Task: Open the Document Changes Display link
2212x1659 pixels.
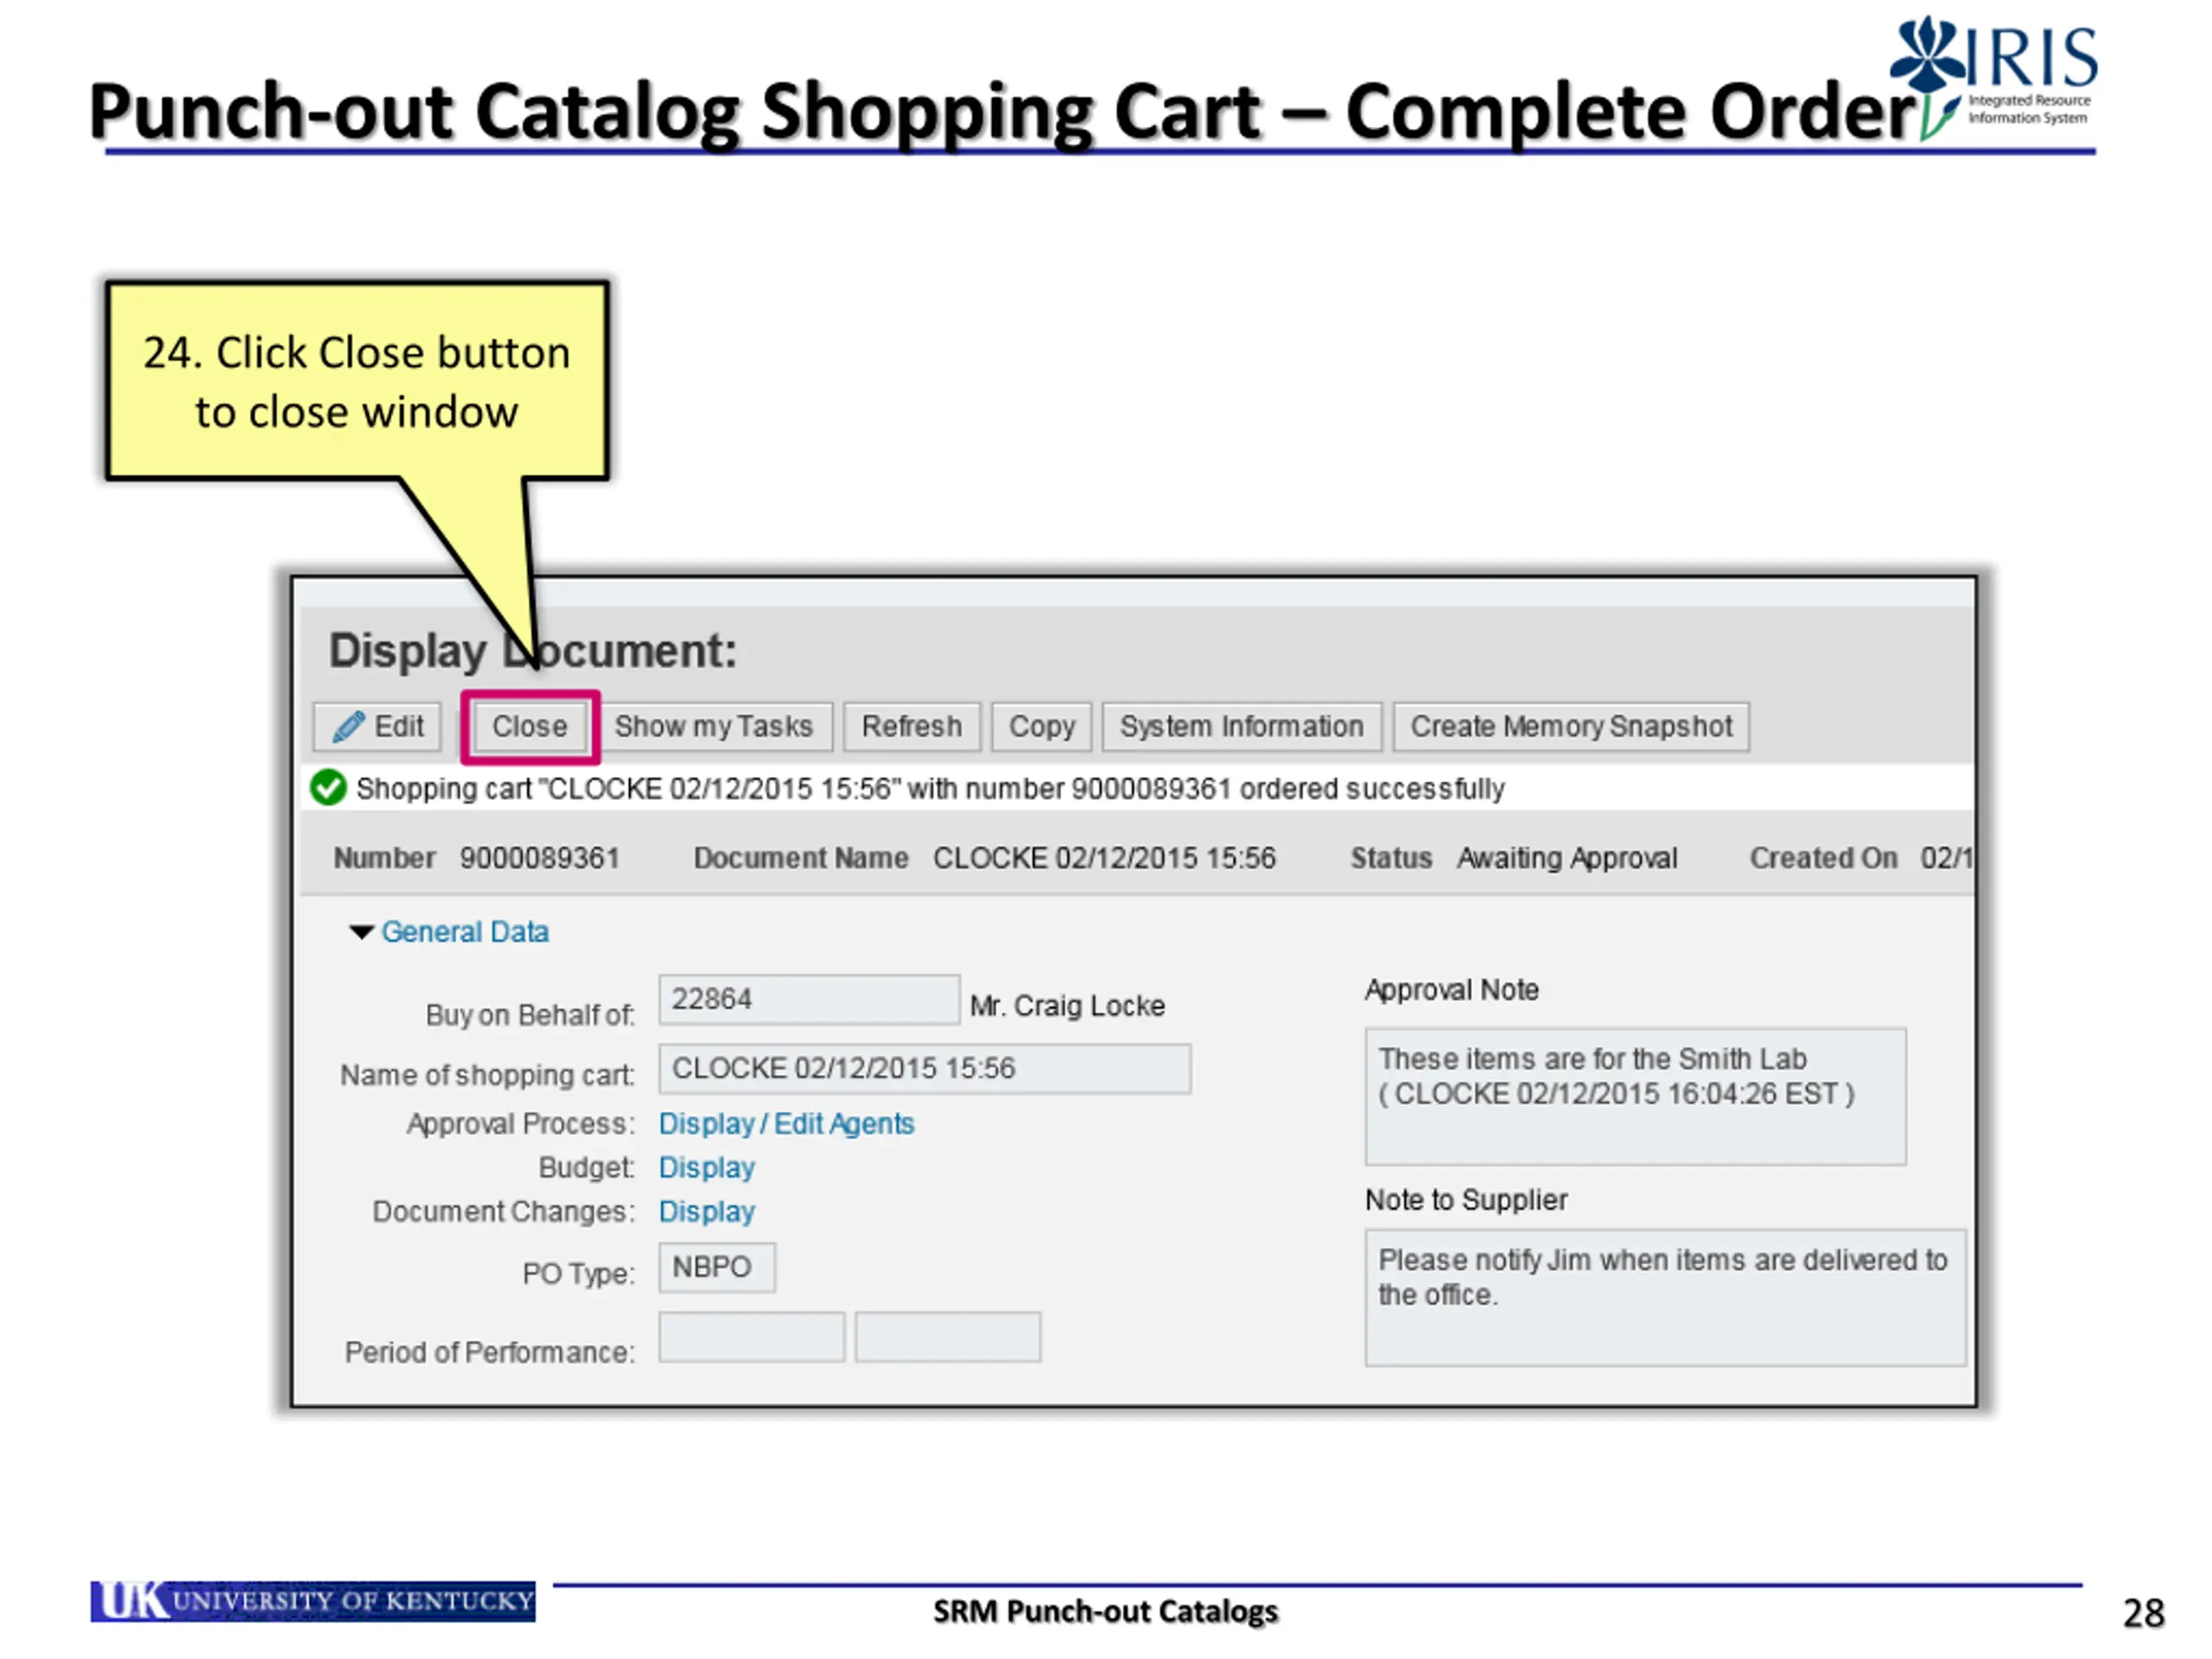Action: pos(707,1212)
